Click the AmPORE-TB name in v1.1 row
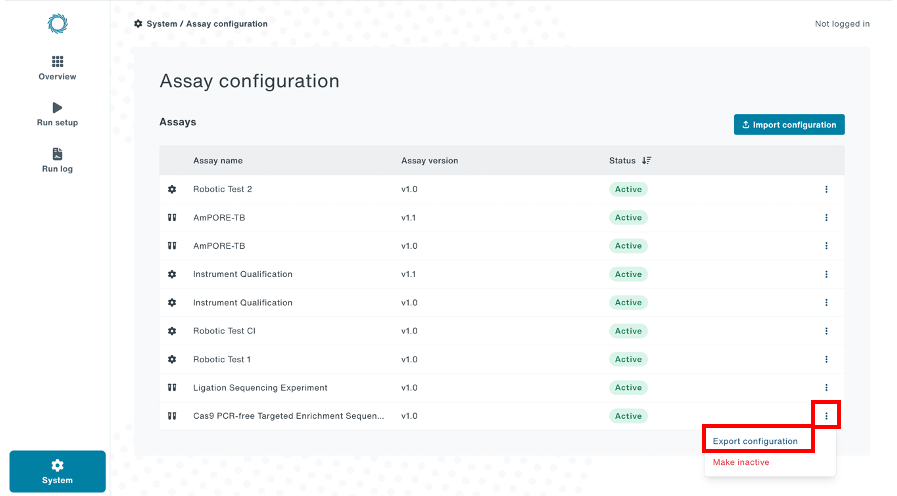This screenshot has height=496, width=897. [219, 217]
